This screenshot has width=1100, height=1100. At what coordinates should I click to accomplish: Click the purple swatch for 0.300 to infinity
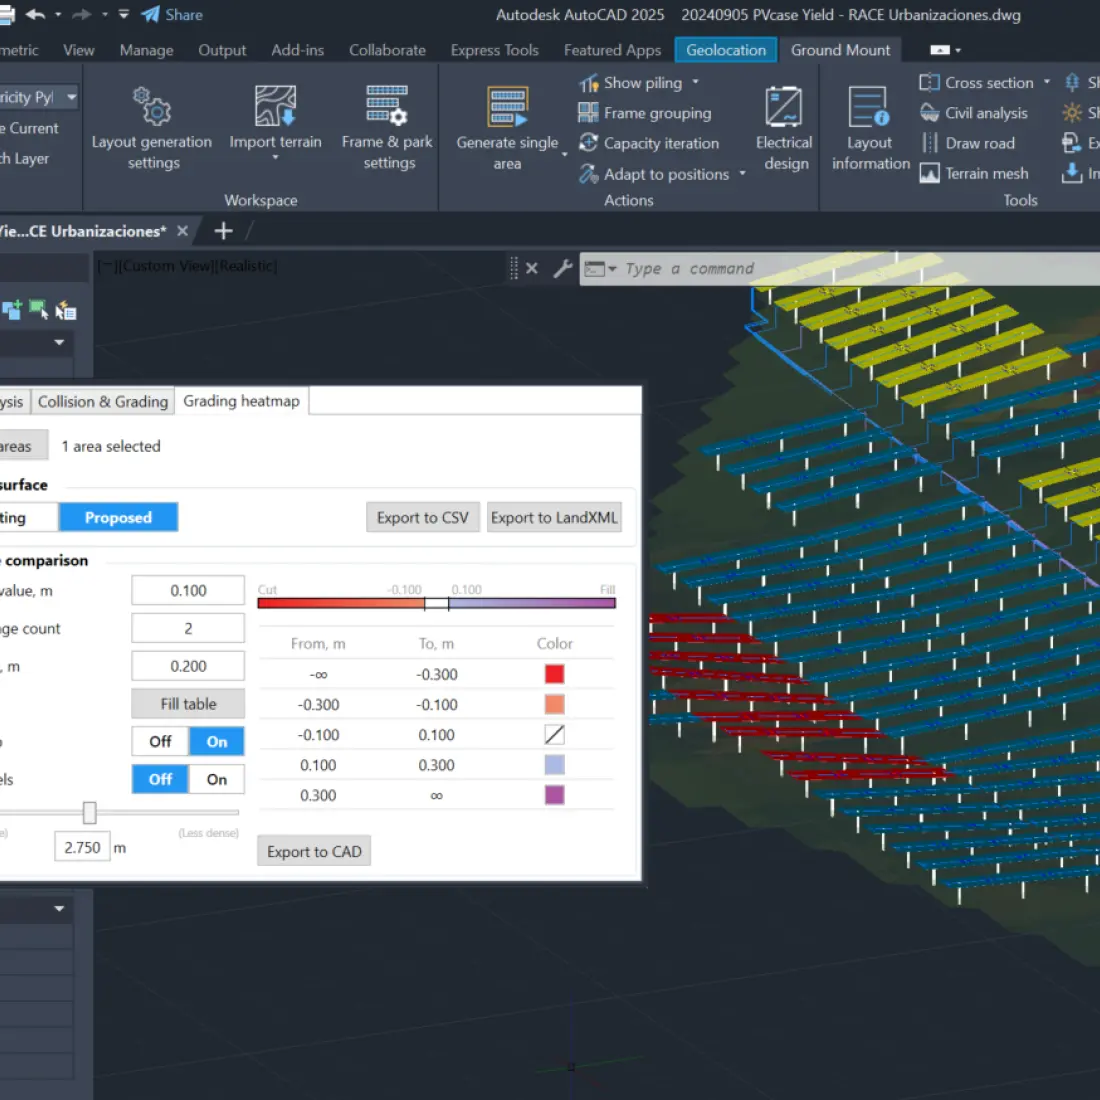[x=554, y=795]
